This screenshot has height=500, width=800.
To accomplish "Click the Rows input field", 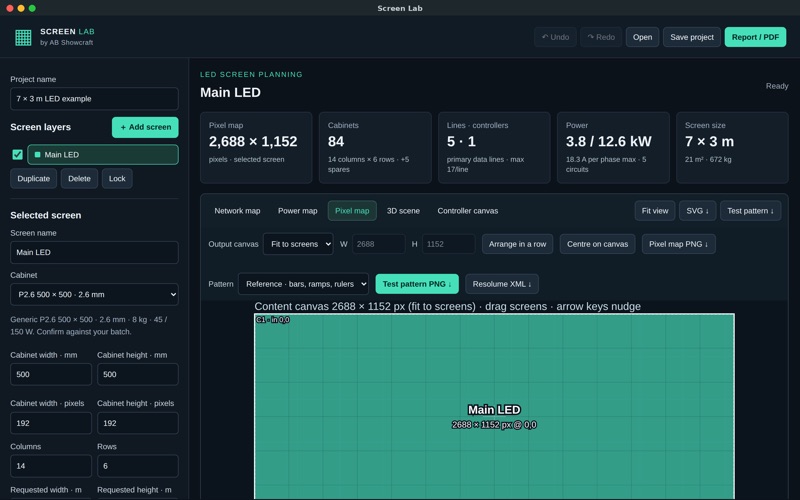I will pos(138,466).
